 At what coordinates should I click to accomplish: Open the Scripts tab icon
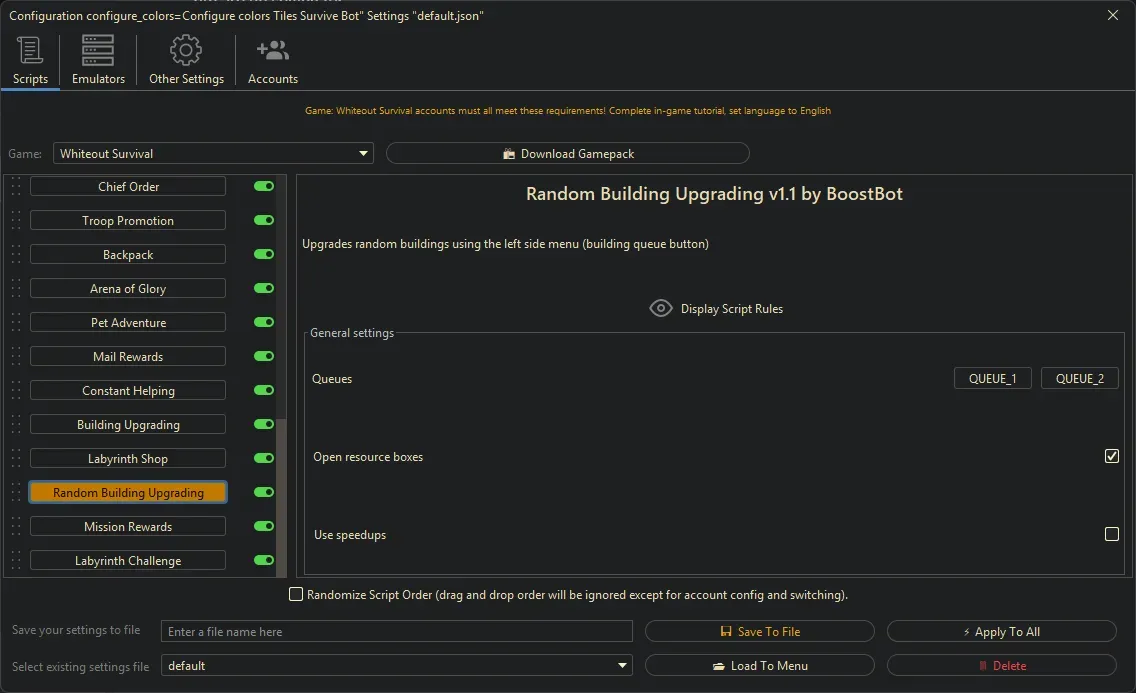click(30, 50)
